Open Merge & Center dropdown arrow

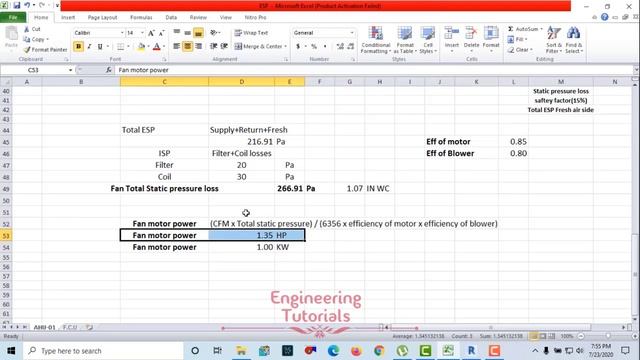[x=286, y=47]
